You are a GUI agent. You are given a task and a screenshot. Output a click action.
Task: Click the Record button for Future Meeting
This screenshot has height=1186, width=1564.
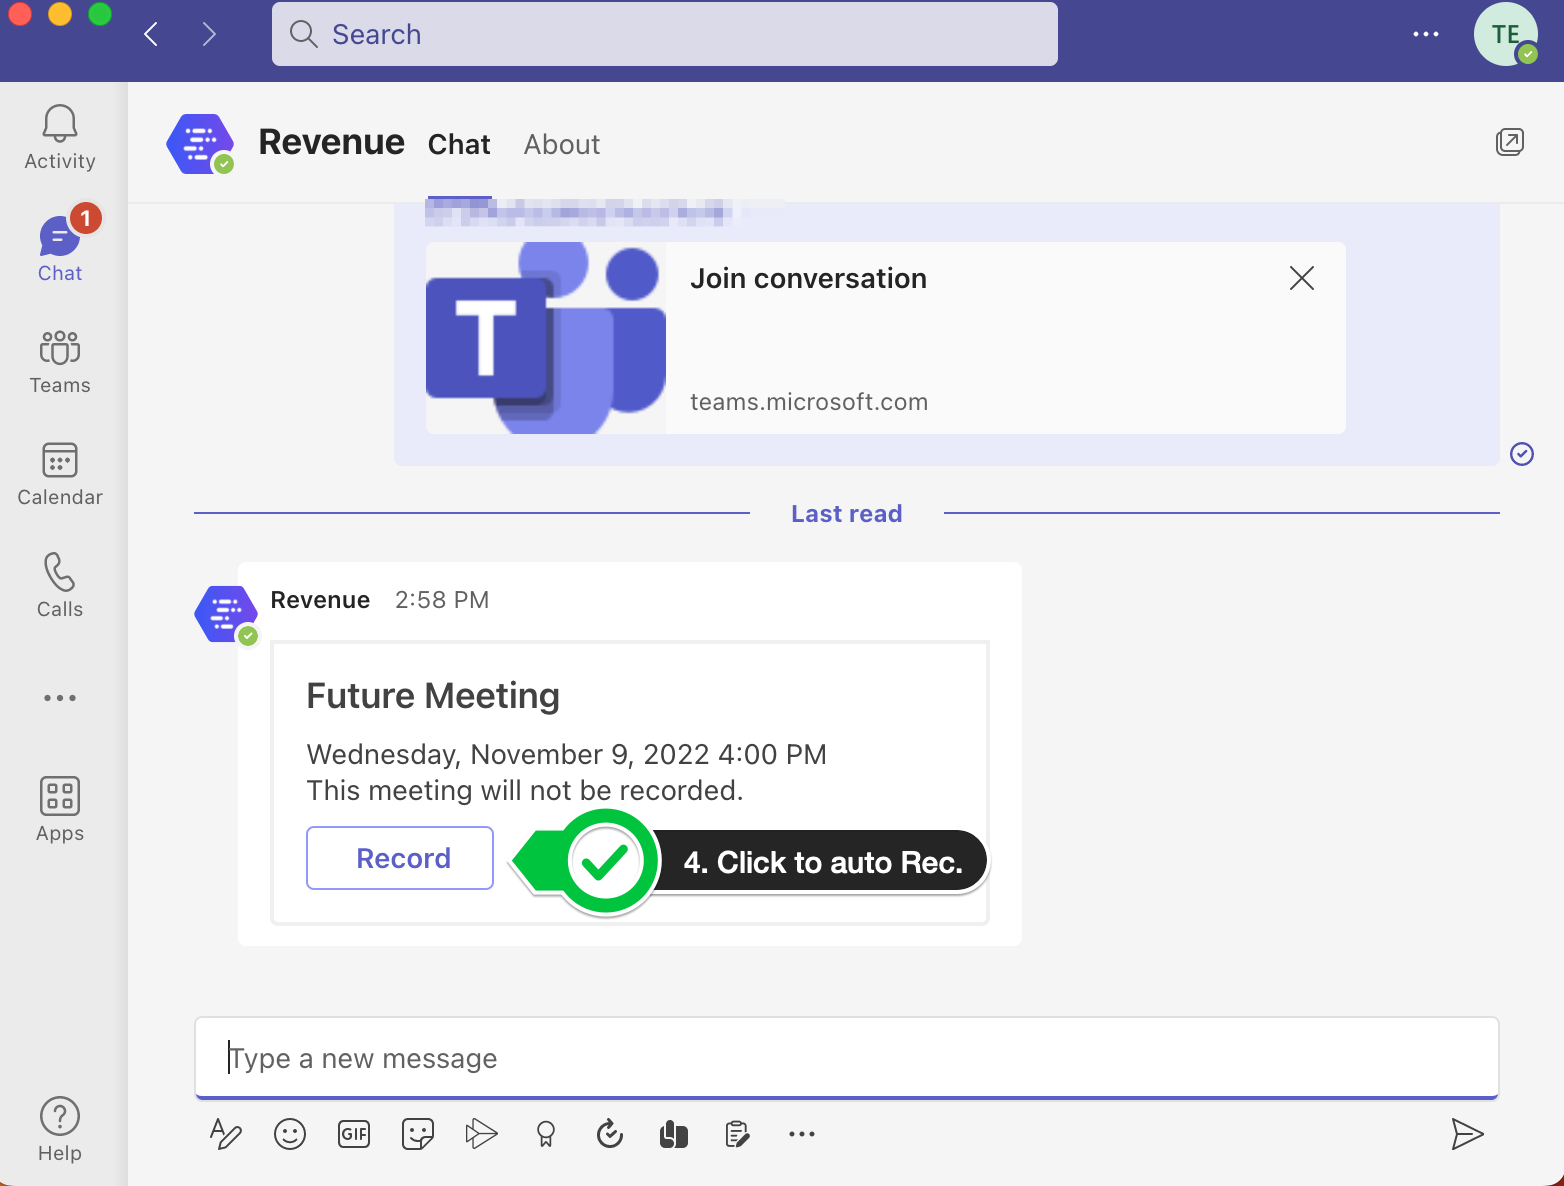[x=400, y=858]
